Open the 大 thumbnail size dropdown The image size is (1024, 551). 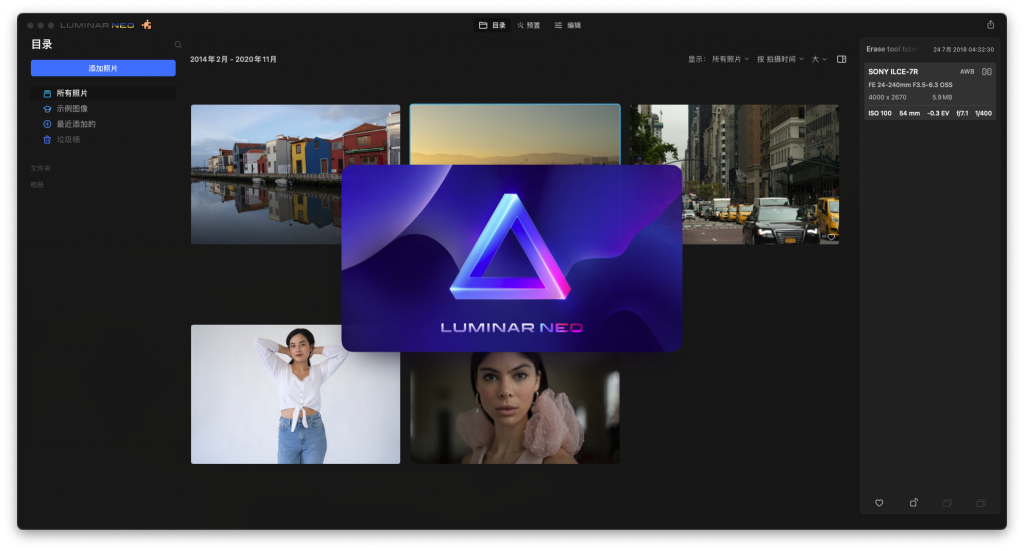[819, 59]
